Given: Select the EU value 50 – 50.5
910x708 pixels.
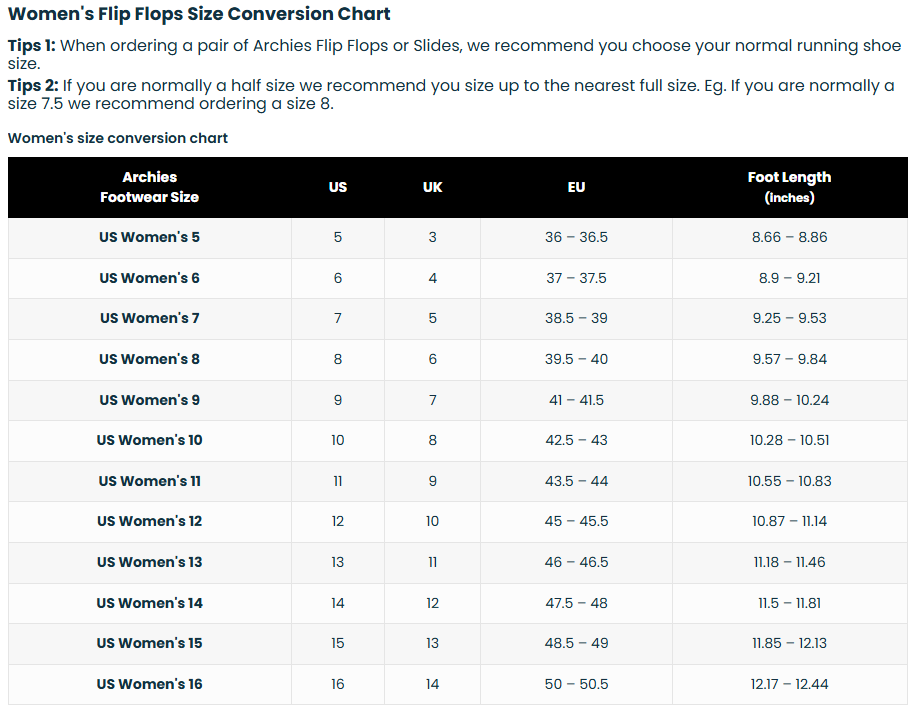Looking at the screenshot, I should [576, 684].
